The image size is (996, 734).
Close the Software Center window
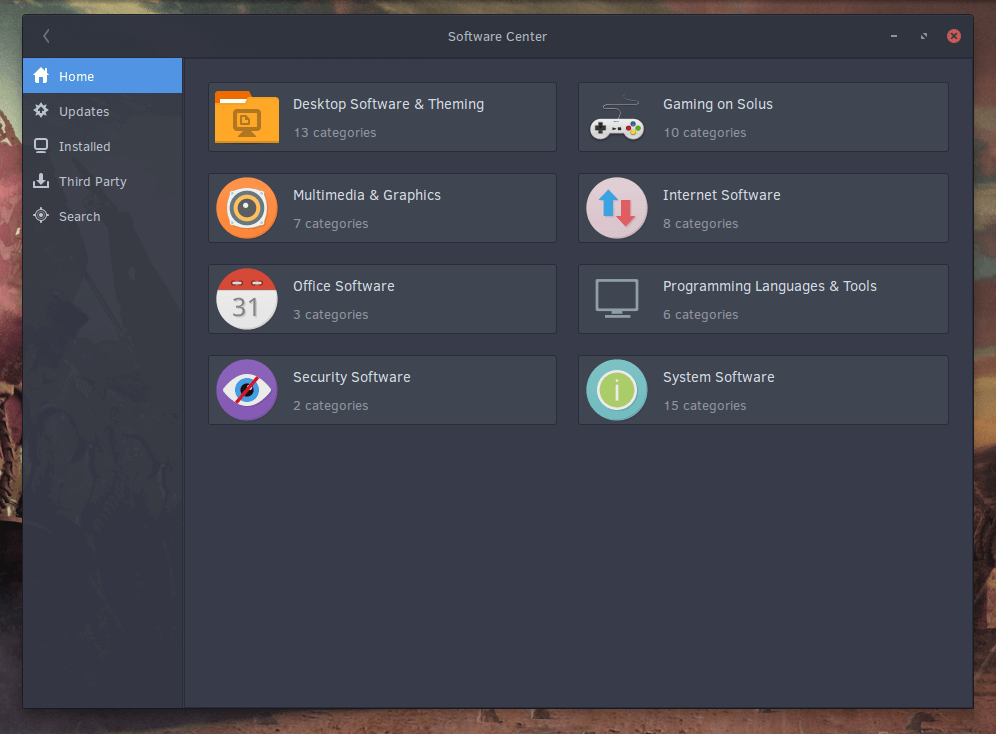click(954, 36)
